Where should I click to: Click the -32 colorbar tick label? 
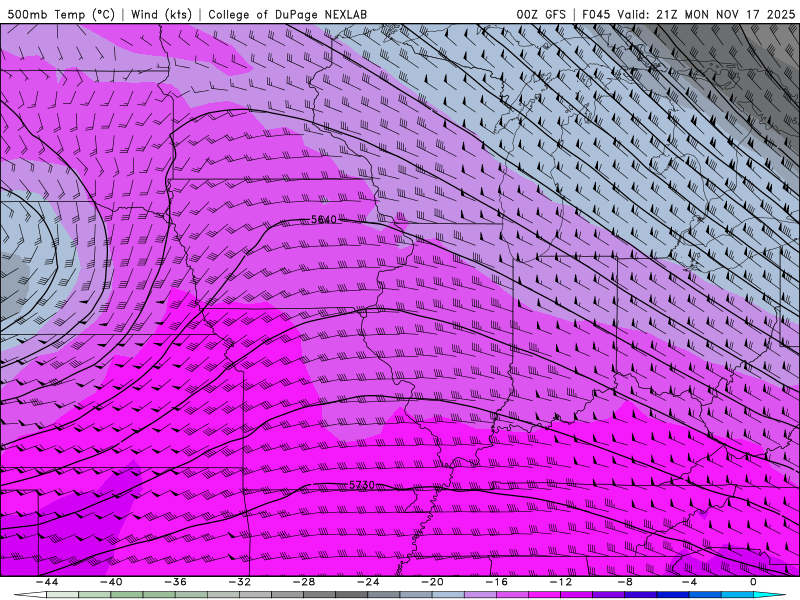[x=240, y=582]
